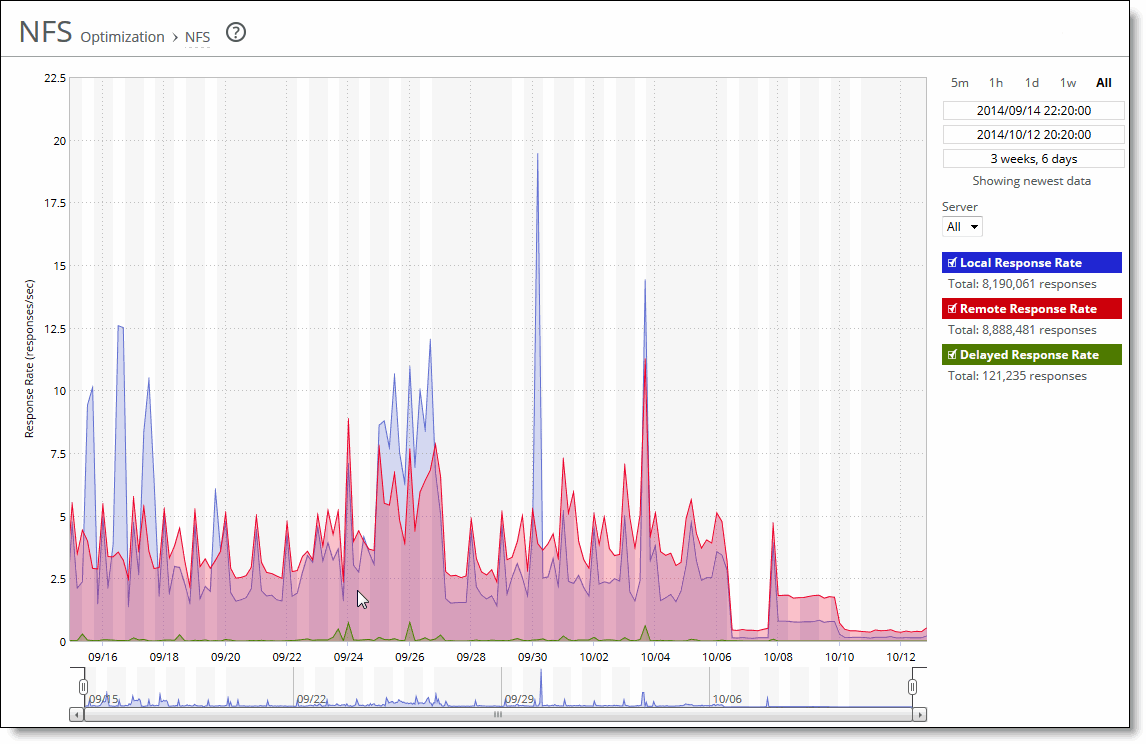1146x744 pixels.
Task: Select the 5m time range
Action: coord(960,83)
